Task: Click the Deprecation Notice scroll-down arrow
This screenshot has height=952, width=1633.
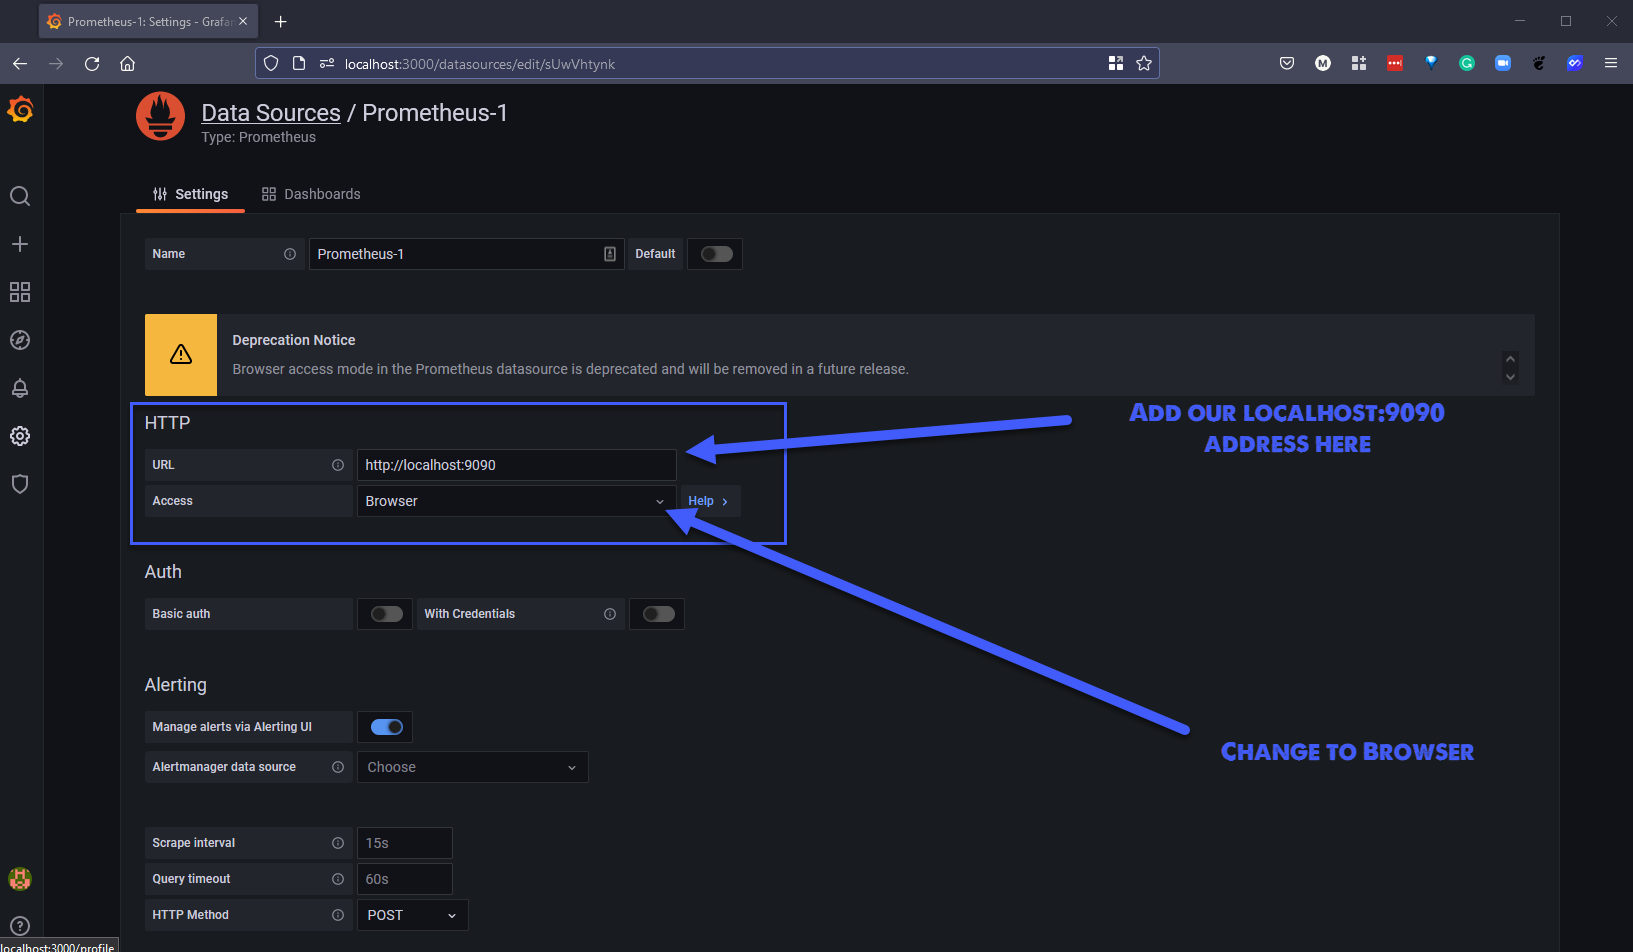Action: pos(1510,377)
